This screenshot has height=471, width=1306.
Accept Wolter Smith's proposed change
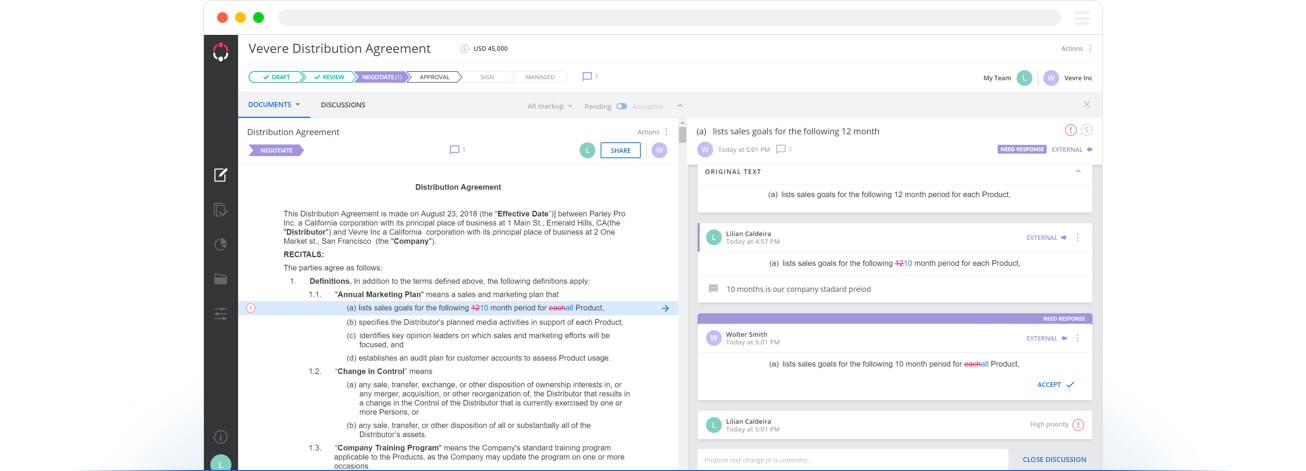pos(1056,385)
